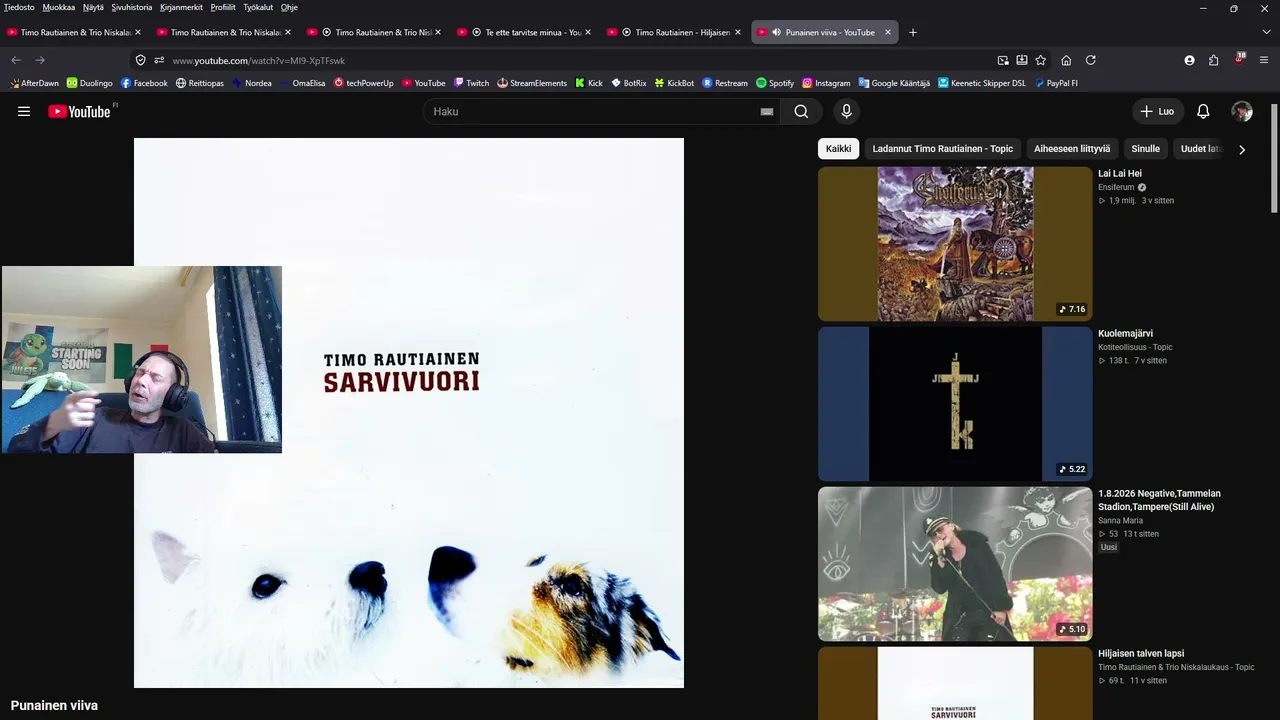Open the list all tabs dropdown
The height and width of the screenshot is (720, 1280).
pyautogui.click(x=1266, y=32)
